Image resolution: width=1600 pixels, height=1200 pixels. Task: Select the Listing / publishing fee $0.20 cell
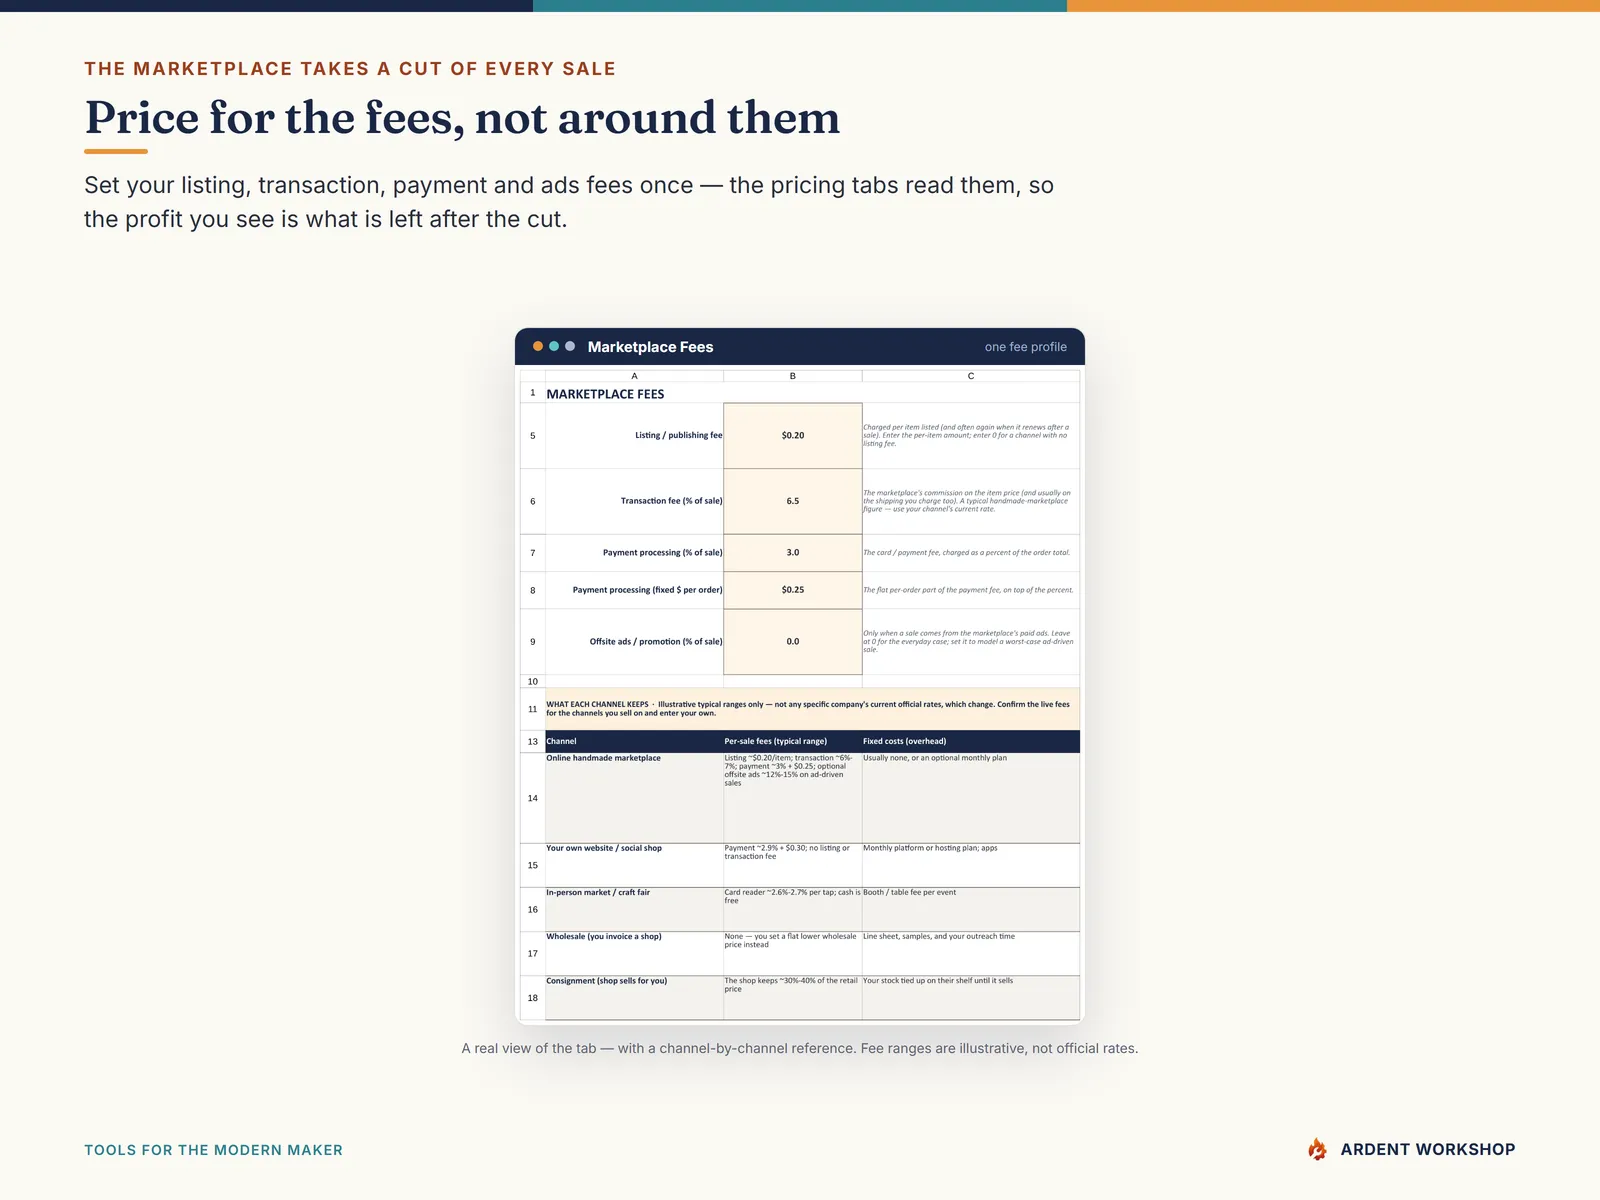pos(793,436)
